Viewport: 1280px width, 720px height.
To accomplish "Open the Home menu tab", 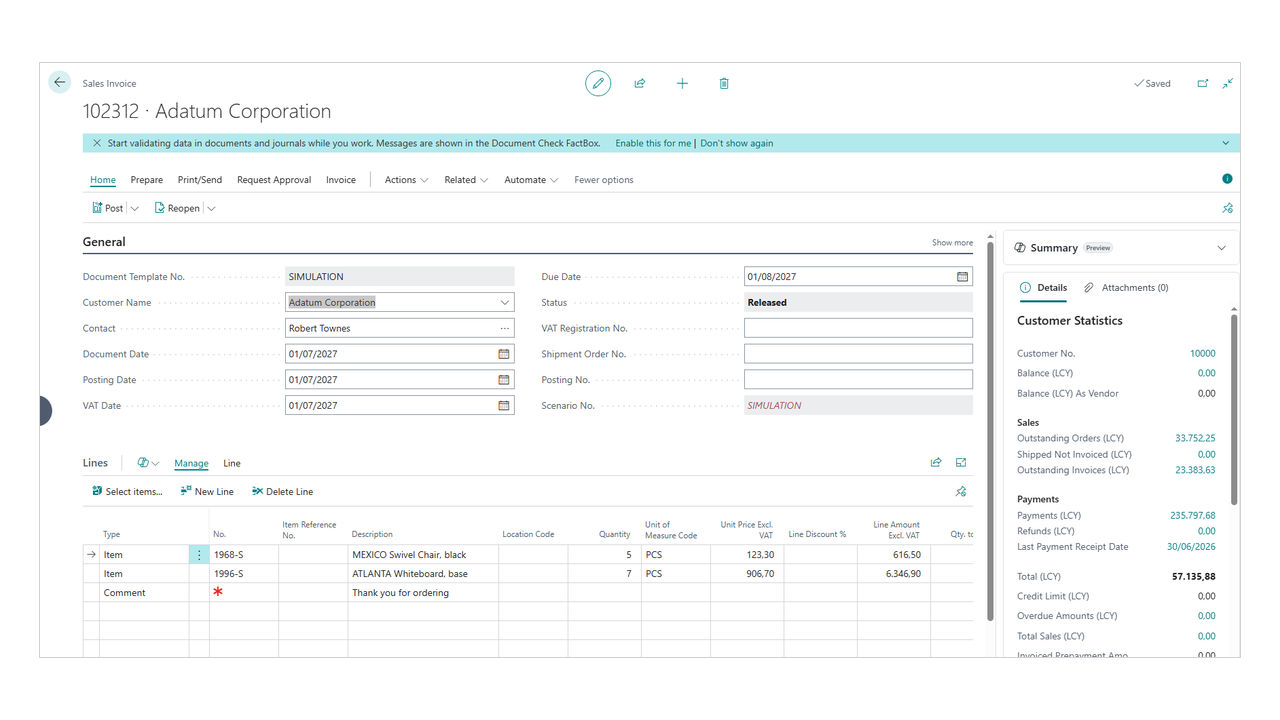I will (x=103, y=180).
